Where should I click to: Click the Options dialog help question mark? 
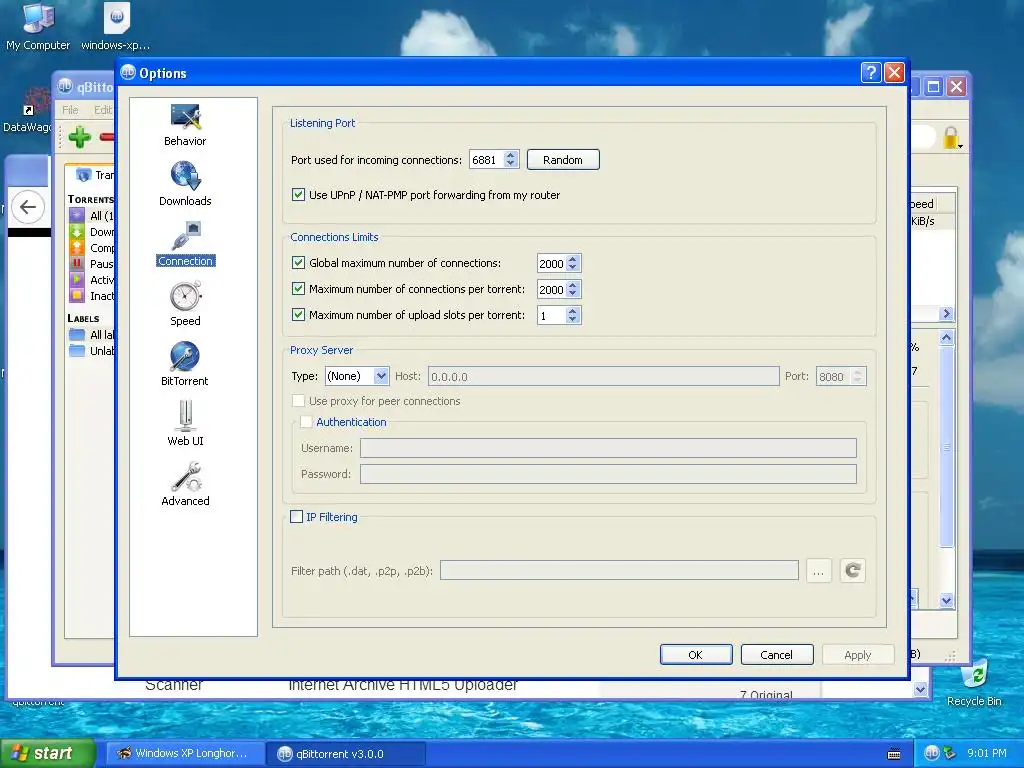pos(871,72)
